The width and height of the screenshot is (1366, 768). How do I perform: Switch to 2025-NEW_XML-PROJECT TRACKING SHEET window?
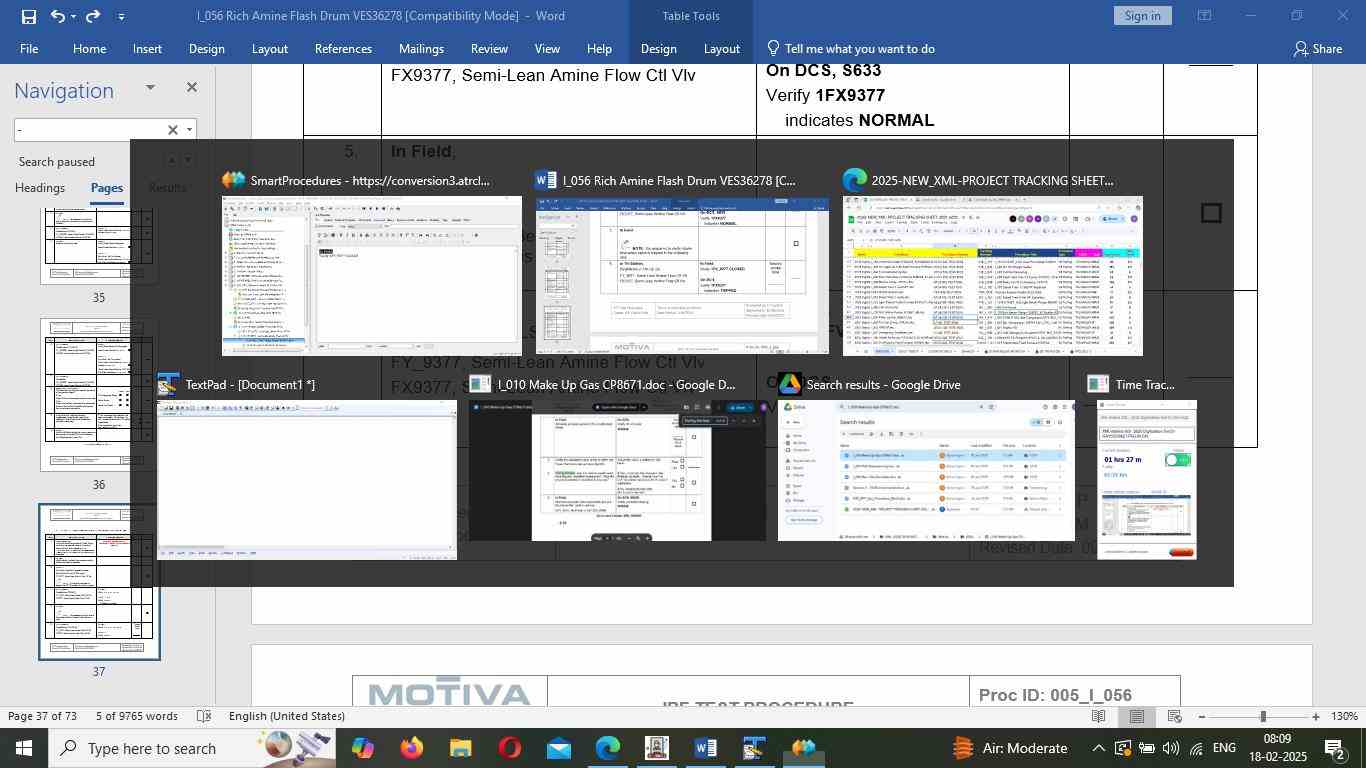(x=992, y=275)
